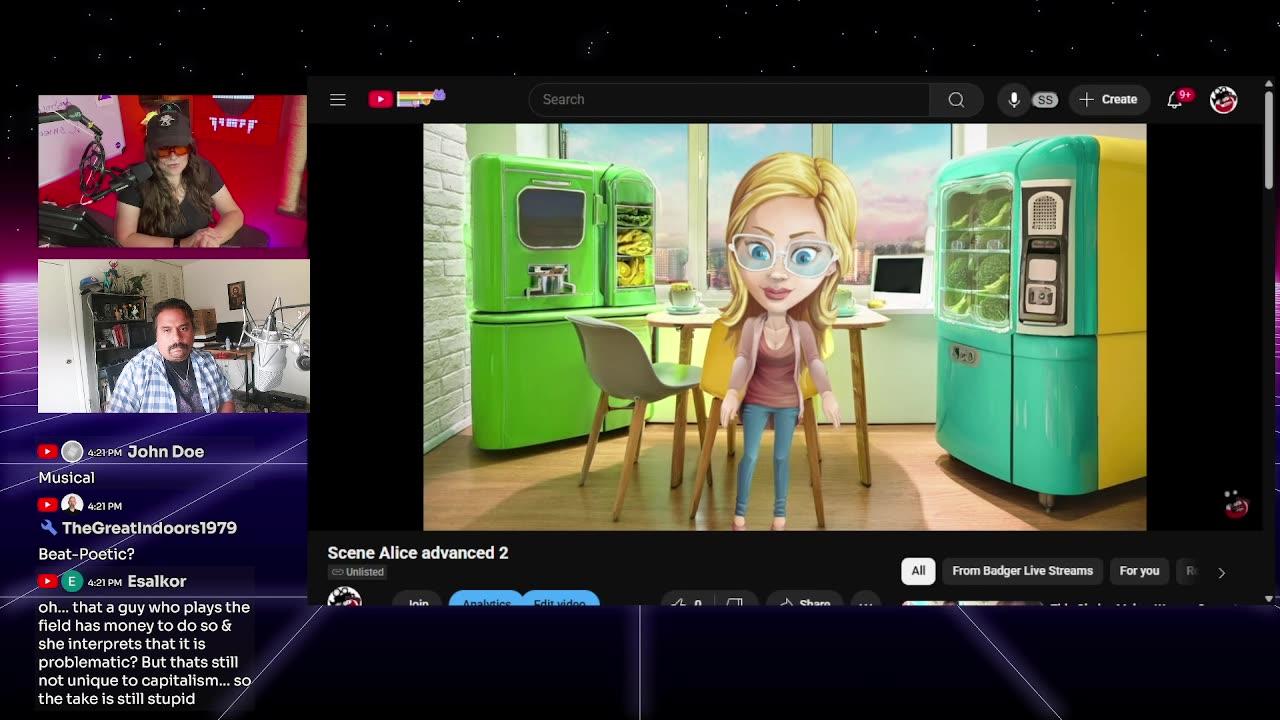This screenshot has width=1280, height=720.
Task: Click the SS badge next to the microphone
Action: 1045,100
